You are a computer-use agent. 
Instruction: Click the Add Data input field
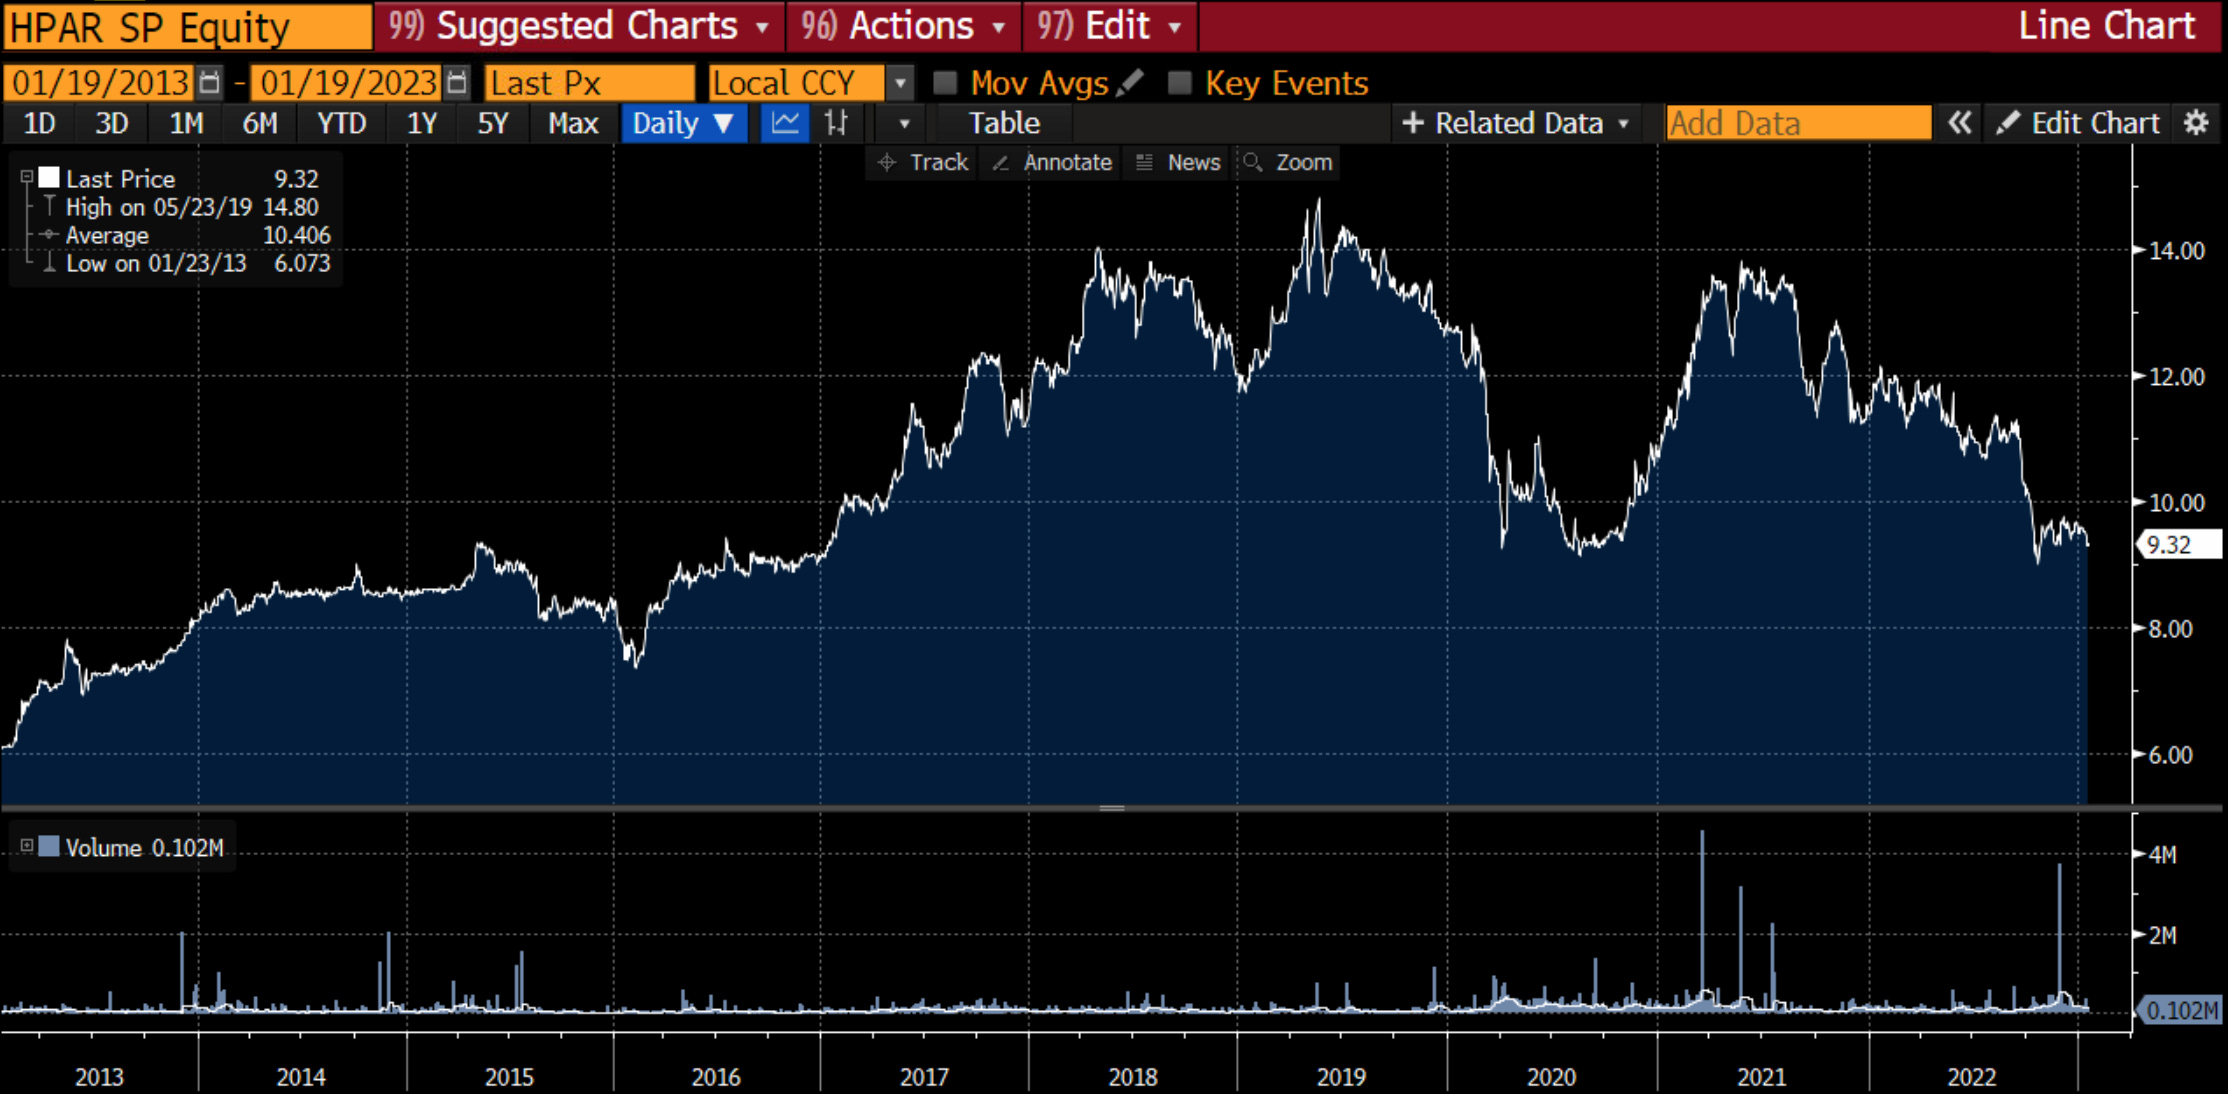(x=1797, y=123)
